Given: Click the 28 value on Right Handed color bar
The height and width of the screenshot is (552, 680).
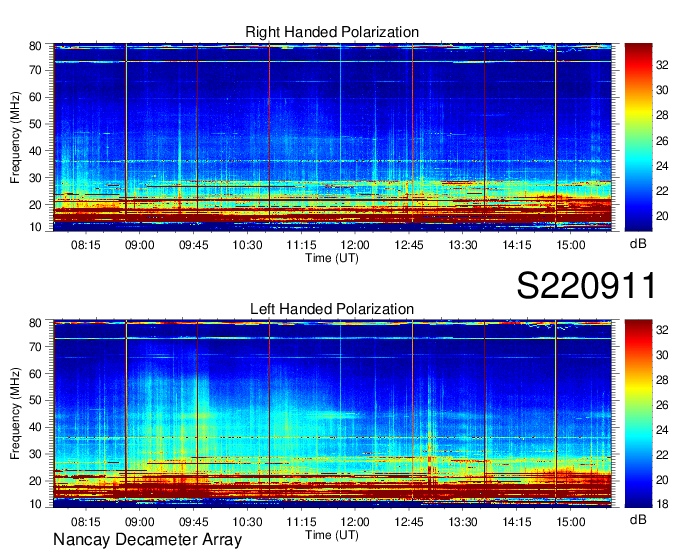Looking at the screenshot, I should (662, 115).
